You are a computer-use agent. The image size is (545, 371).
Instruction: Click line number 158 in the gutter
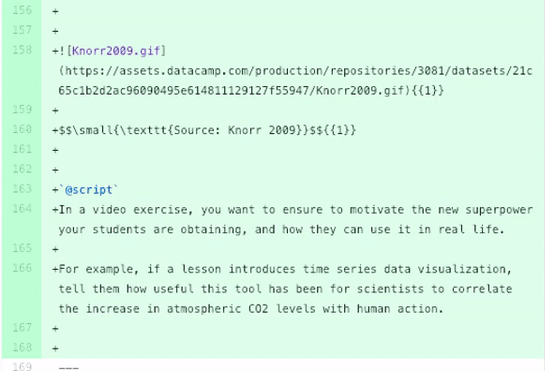click(x=22, y=50)
